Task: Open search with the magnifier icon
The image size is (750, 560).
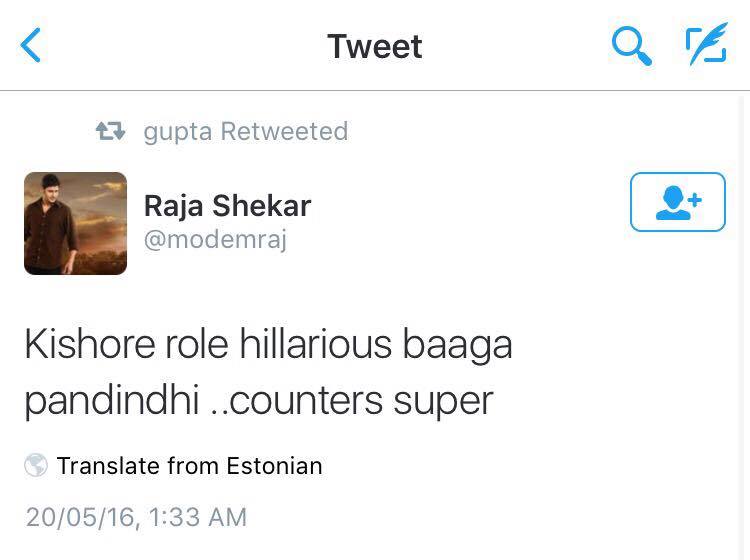Action: (631, 46)
